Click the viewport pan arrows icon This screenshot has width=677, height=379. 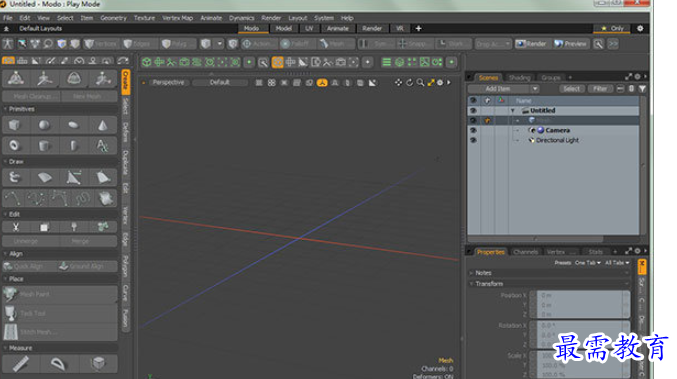point(398,82)
